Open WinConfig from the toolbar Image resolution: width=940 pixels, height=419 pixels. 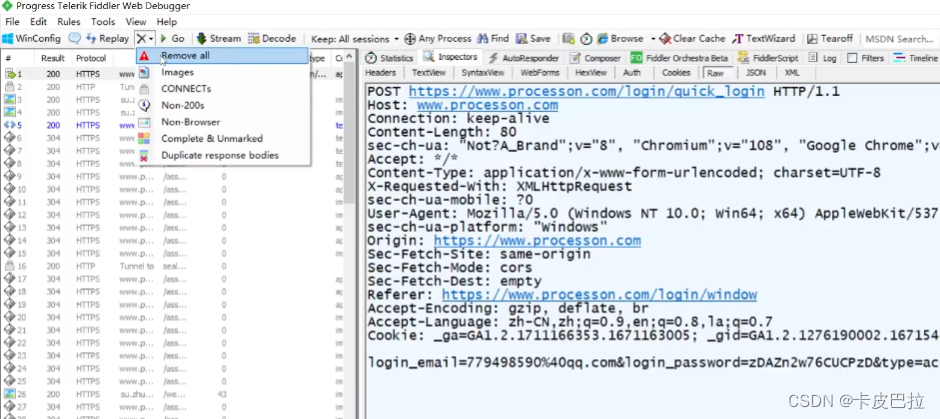pyautogui.click(x=32, y=38)
